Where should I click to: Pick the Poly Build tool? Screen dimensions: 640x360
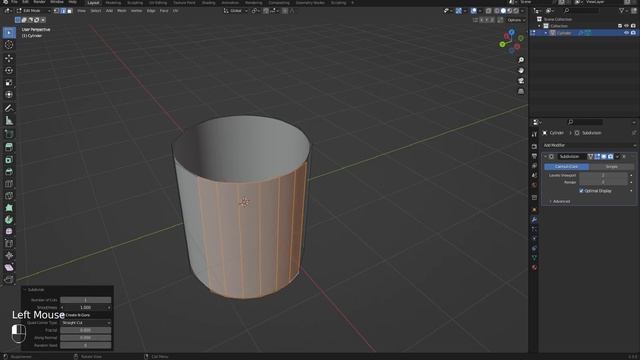(x=9, y=208)
